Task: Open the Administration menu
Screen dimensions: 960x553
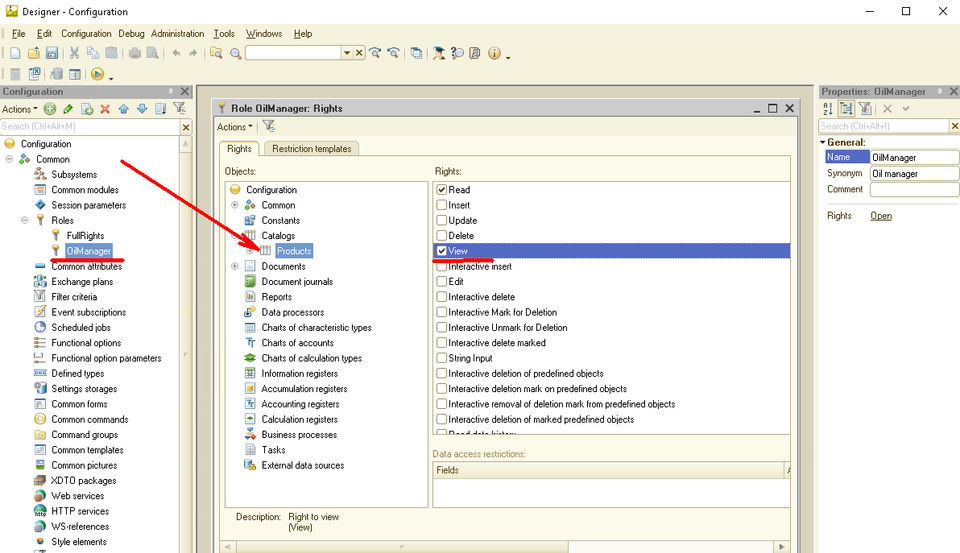Action: (177, 34)
